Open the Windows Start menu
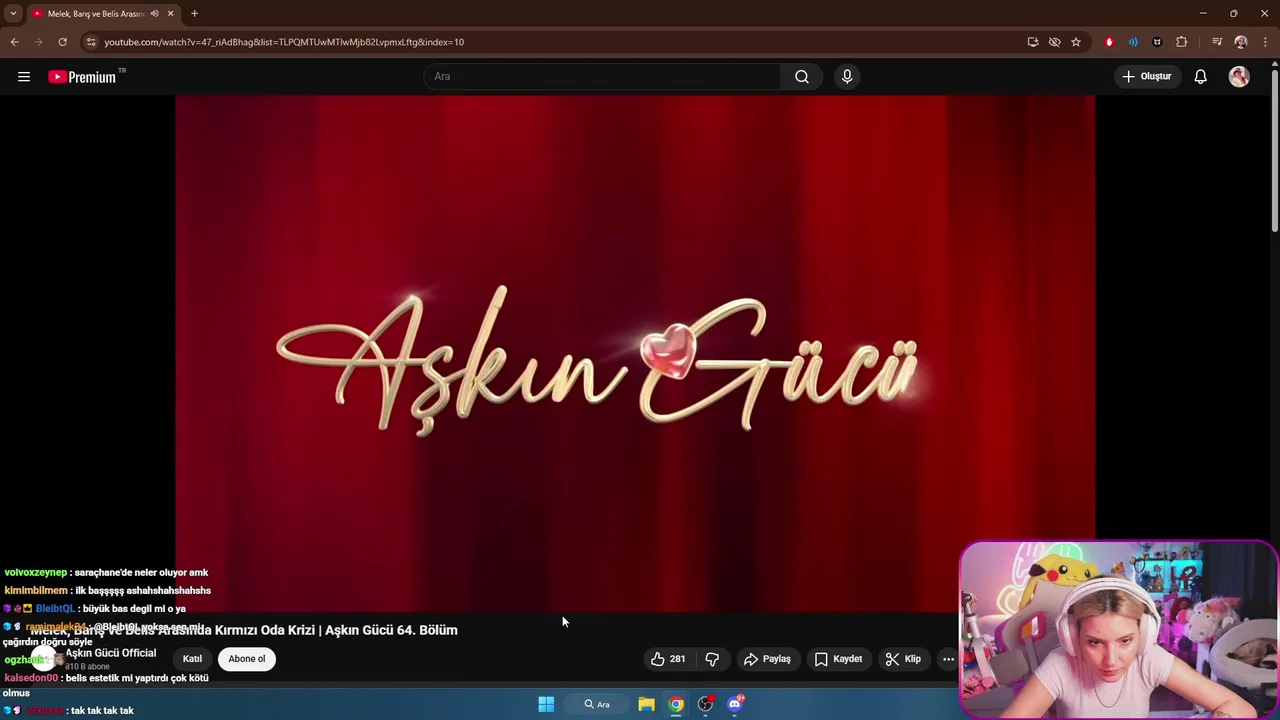 click(x=546, y=704)
